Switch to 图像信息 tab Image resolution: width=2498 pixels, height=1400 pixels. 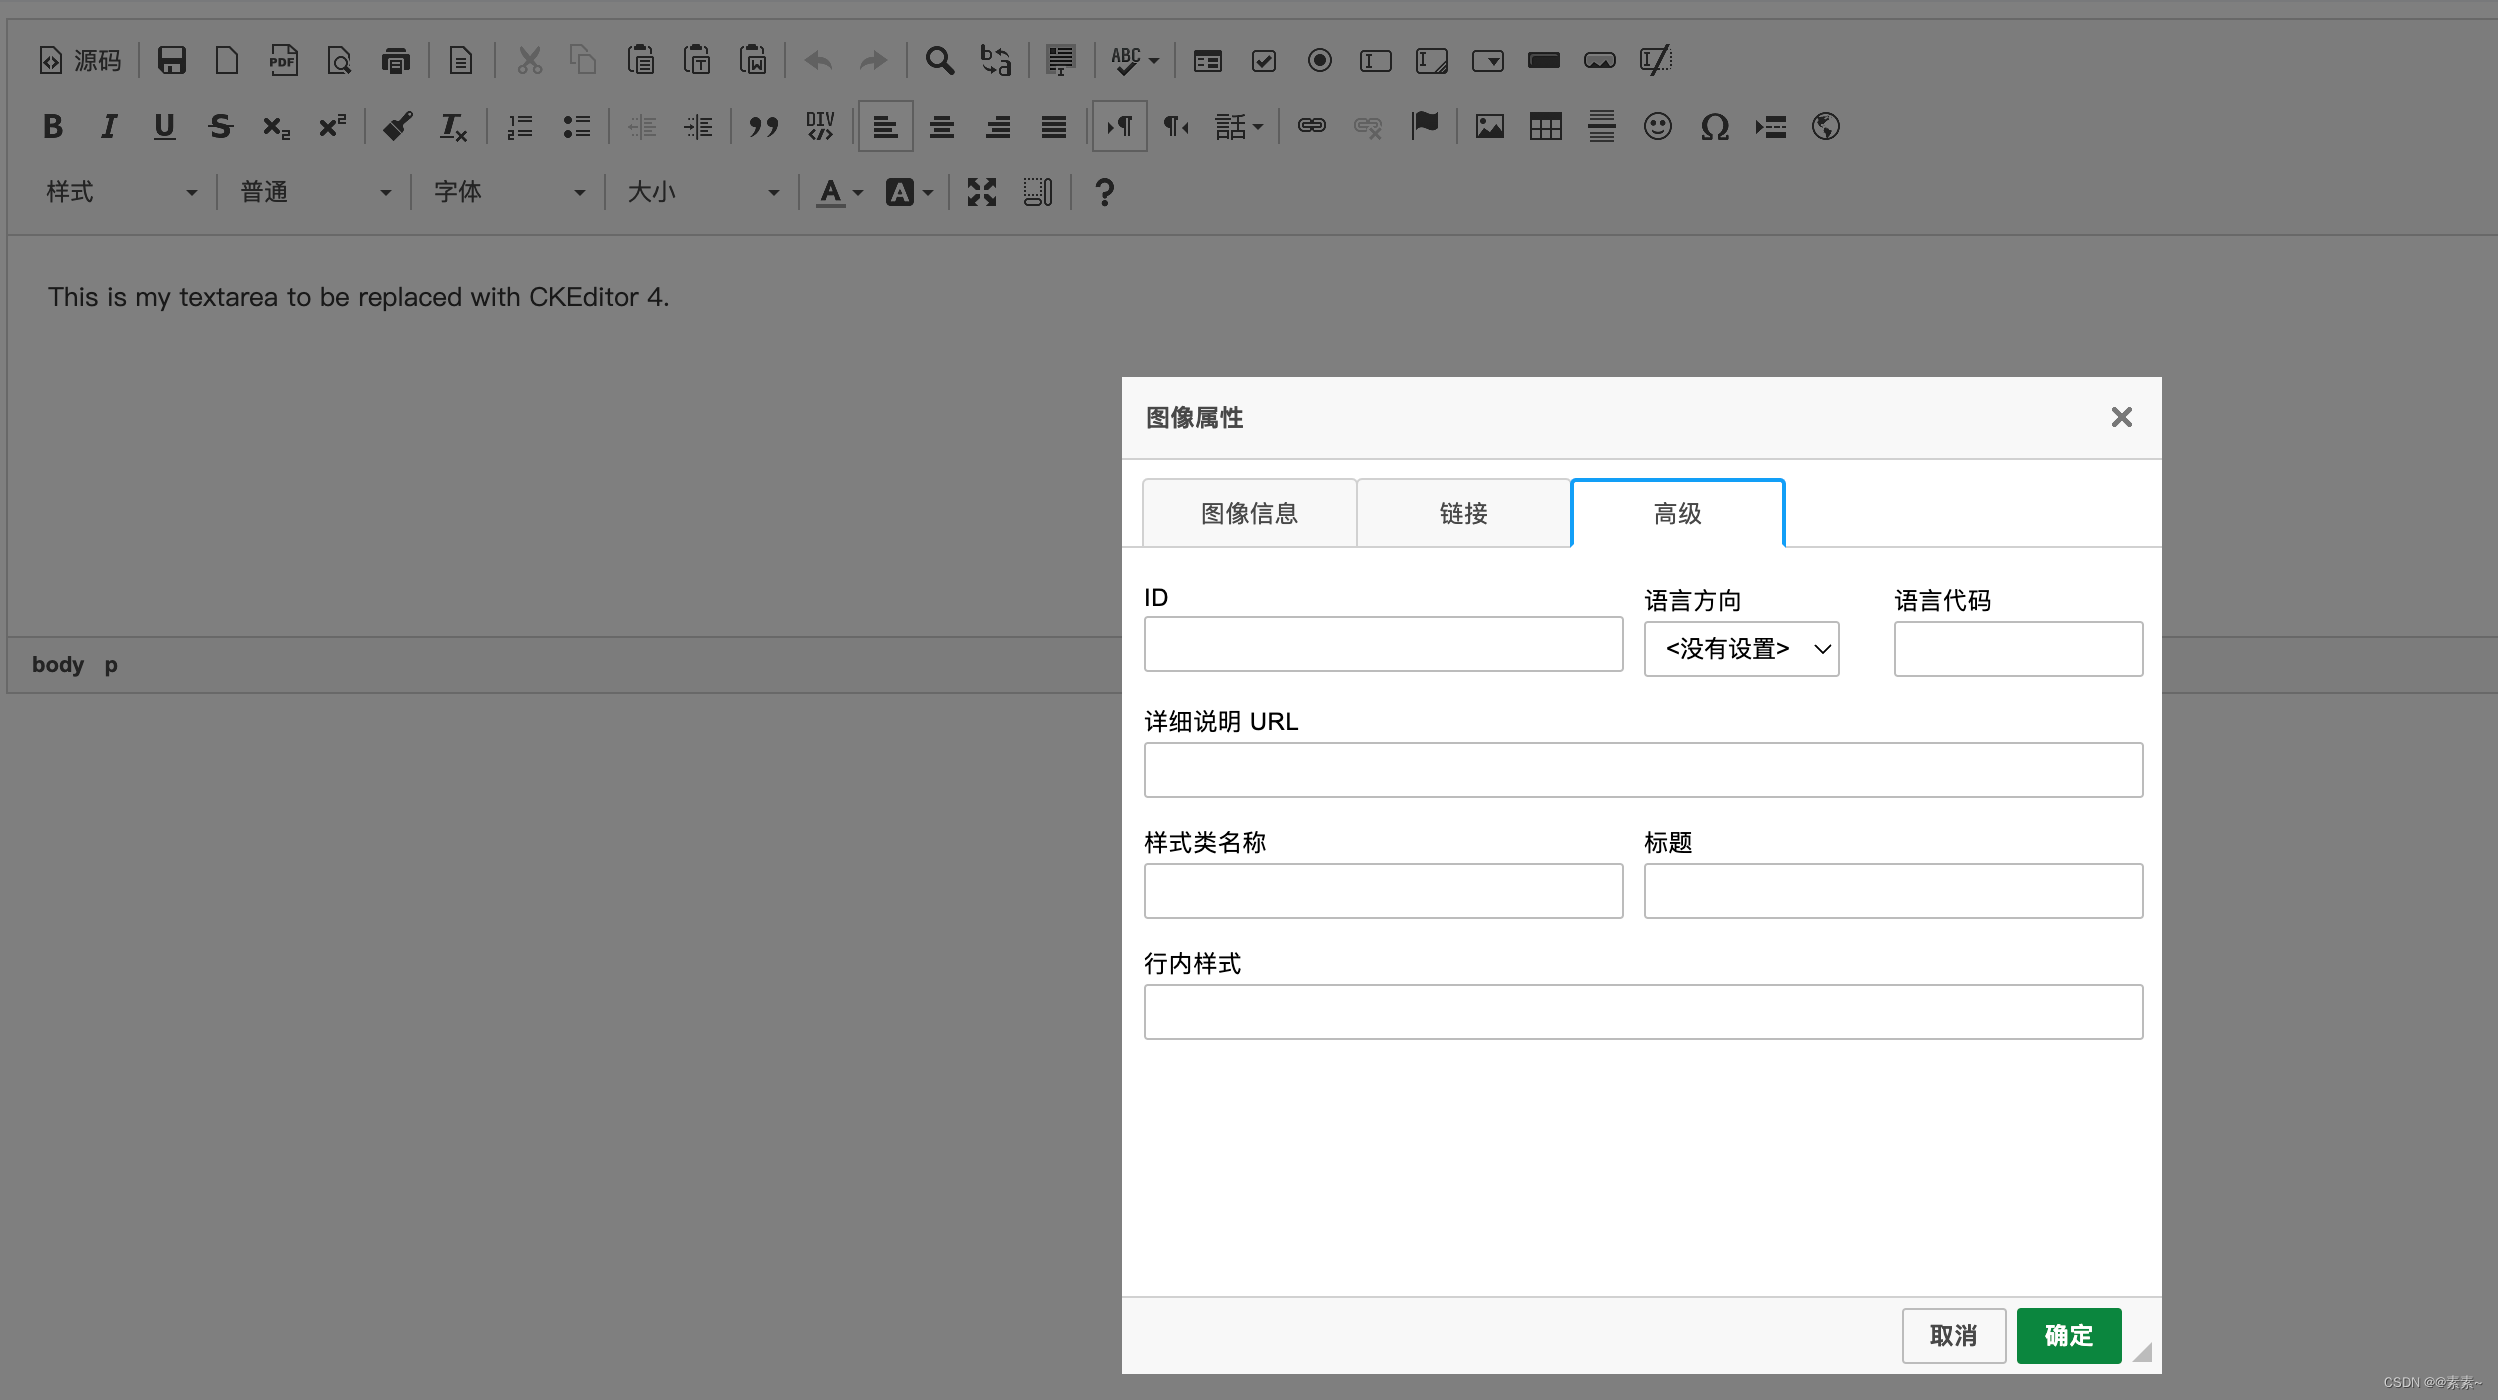click(x=1249, y=513)
